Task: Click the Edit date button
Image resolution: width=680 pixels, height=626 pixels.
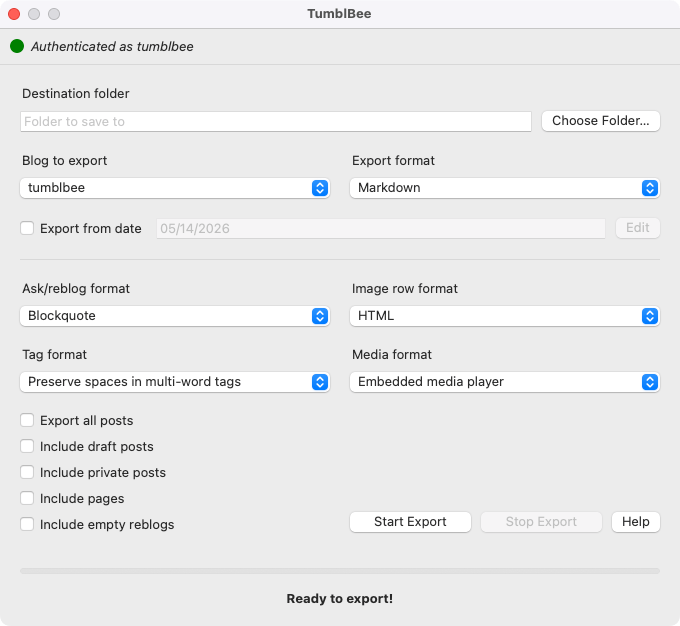Action: (638, 228)
